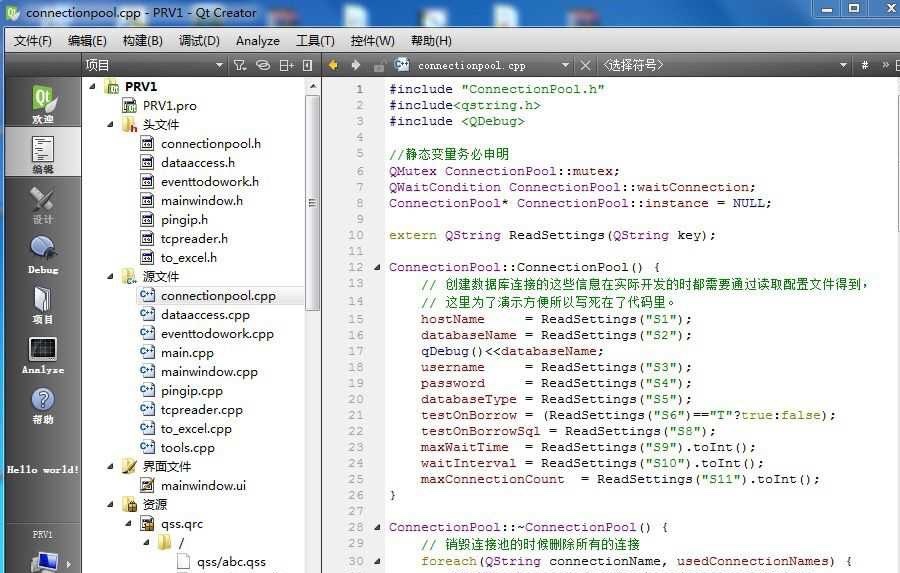Go back in editor navigation history
The width and height of the screenshot is (900, 573).
coord(333,65)
